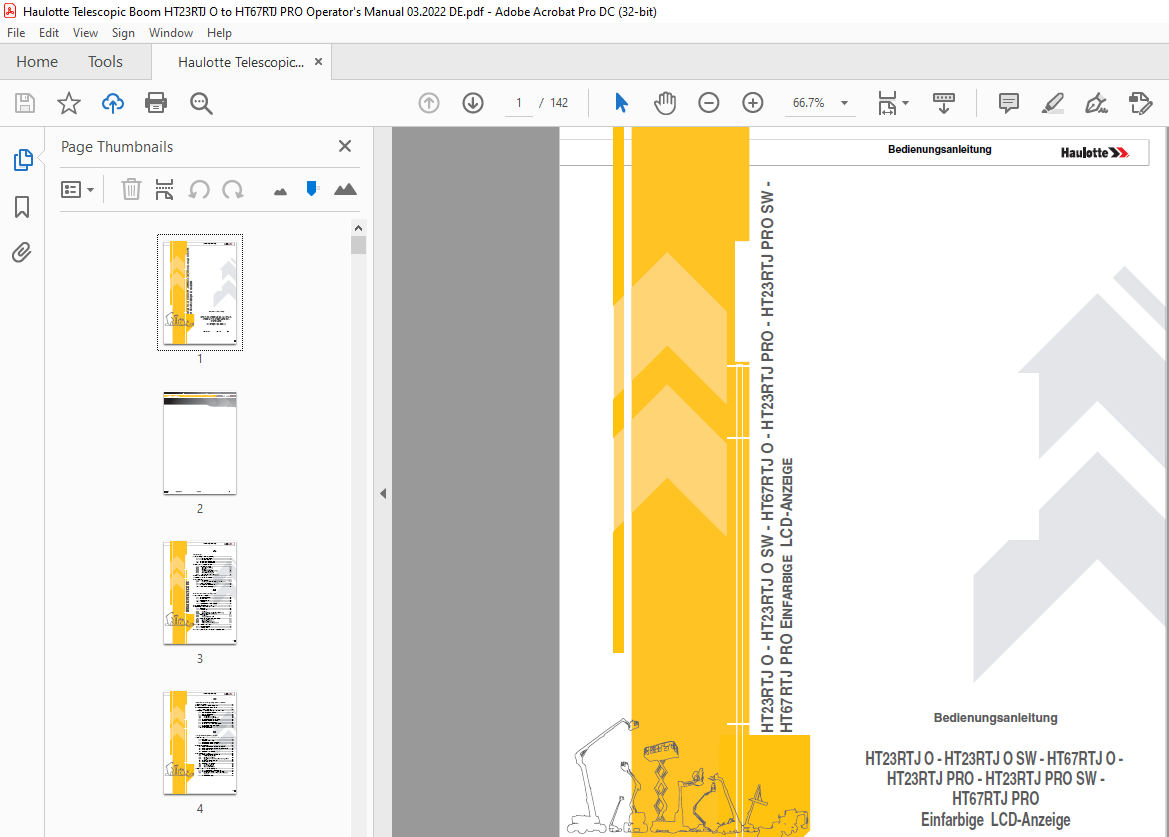Zoom in with plus icon
The height and width of the screenshot is (837, 1169).
(x=753, y=103)
